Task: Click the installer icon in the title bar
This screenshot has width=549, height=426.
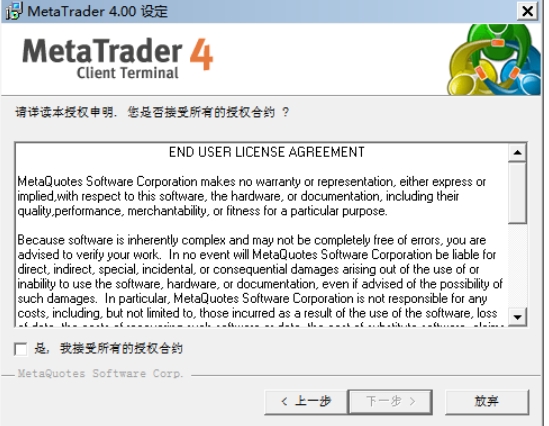Action: pyautogui.click(x=14, y=11)
